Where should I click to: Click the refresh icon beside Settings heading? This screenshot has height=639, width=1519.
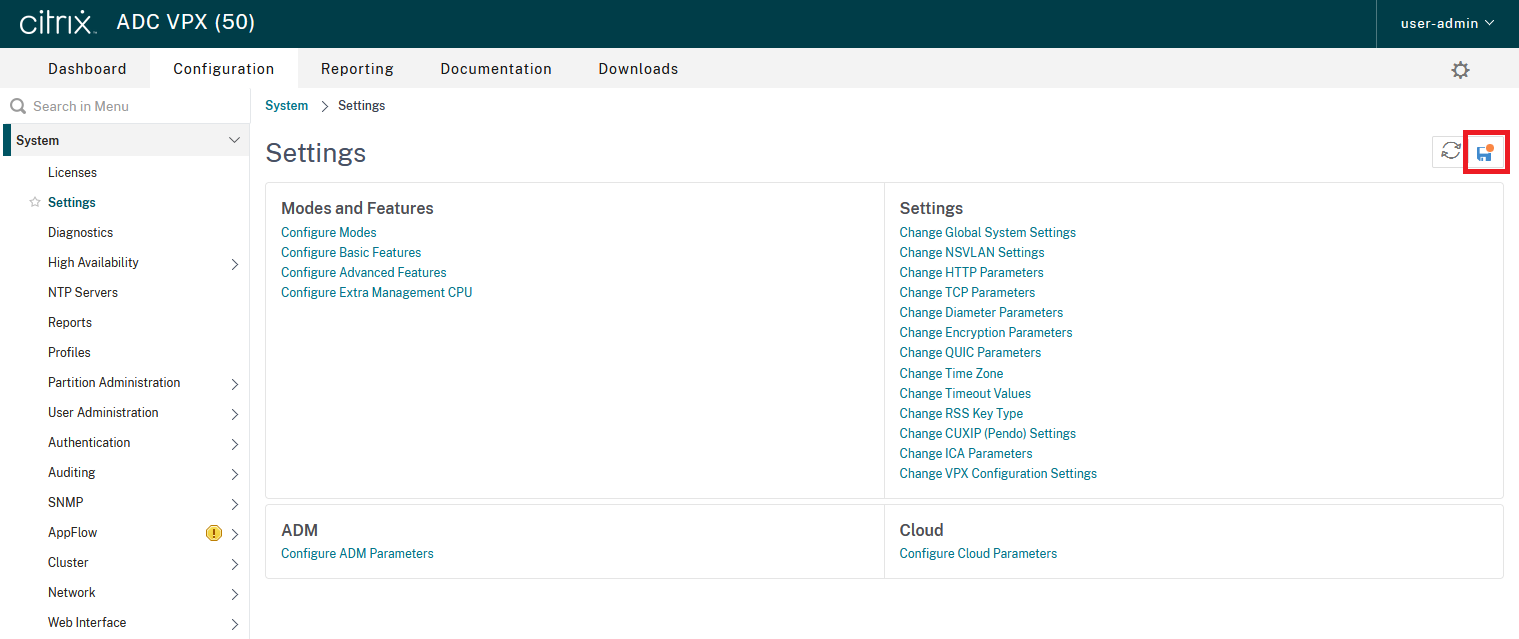[1450, 152]
